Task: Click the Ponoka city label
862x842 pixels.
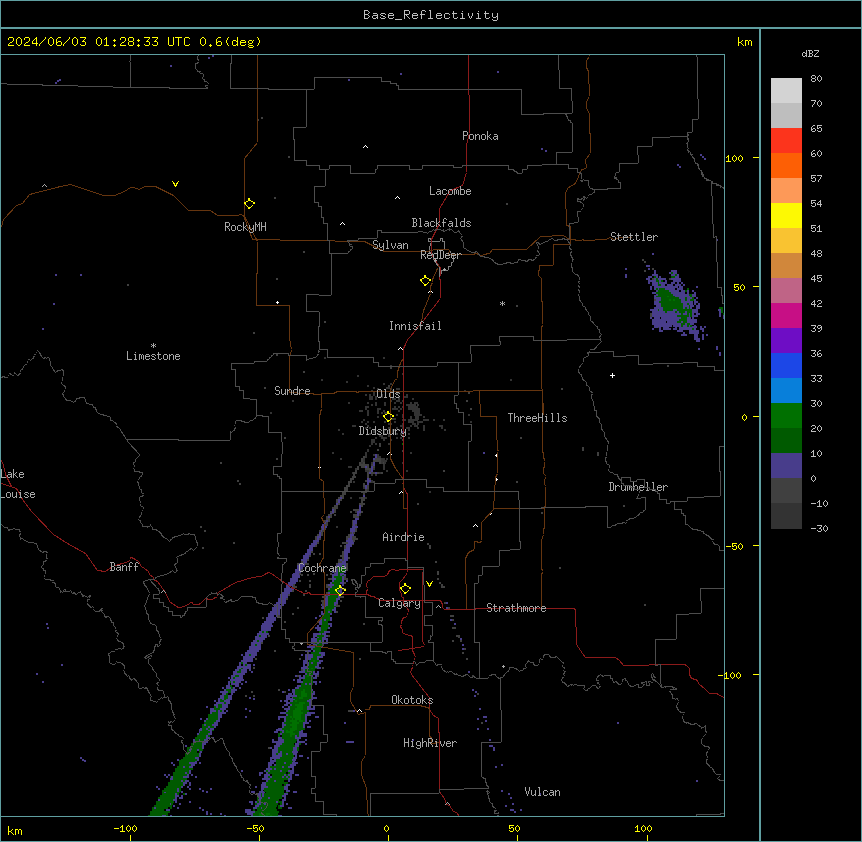Action: tap(480, 136)
